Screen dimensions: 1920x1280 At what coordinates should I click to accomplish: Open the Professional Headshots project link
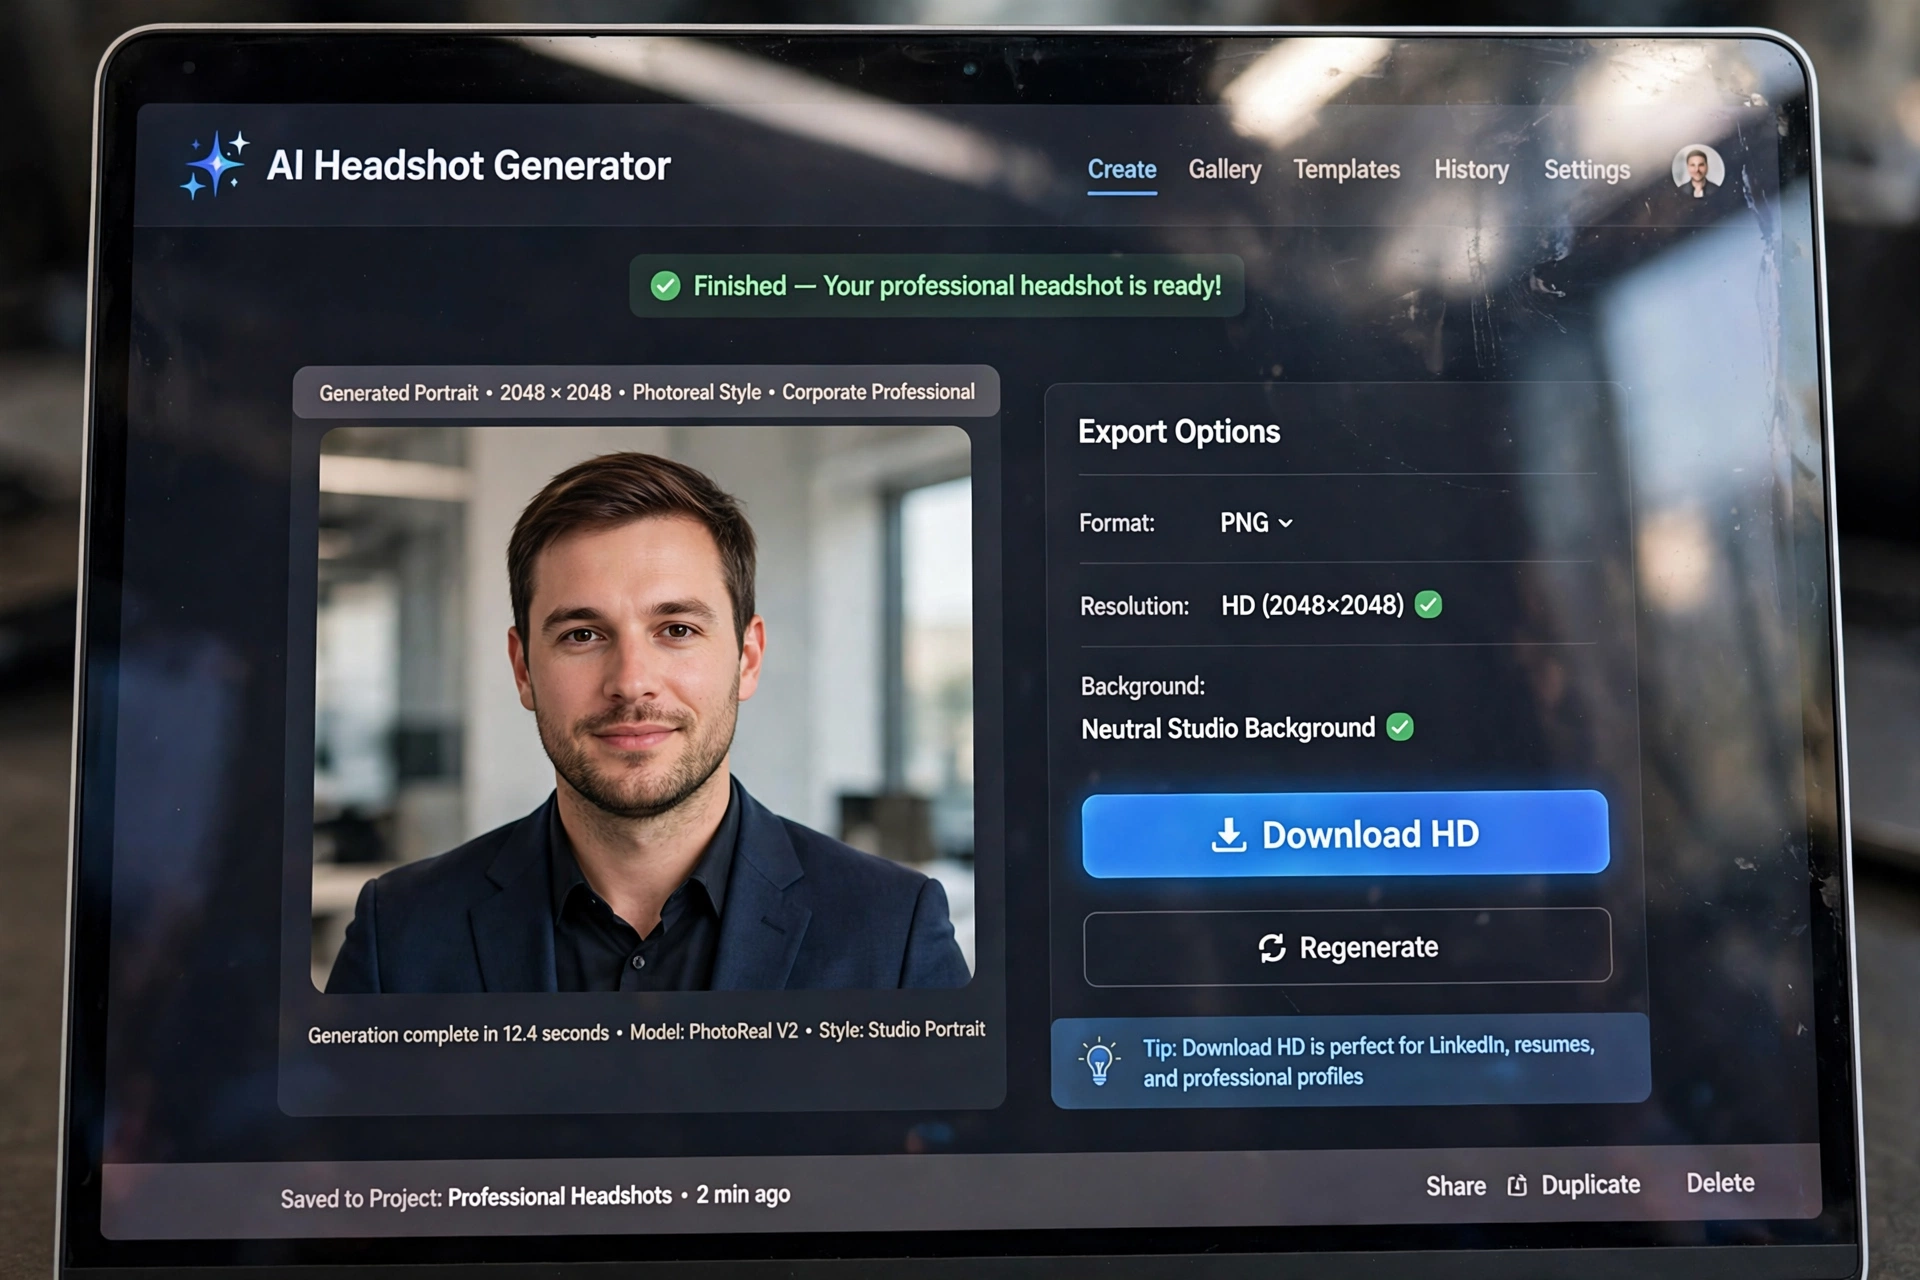coord(559,1196)
